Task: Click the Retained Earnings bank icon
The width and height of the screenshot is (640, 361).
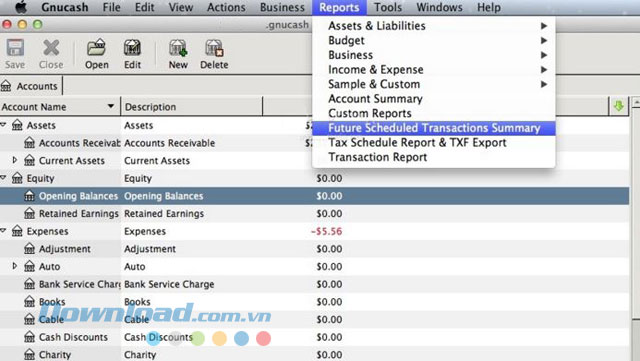Action: pos(29,214)
